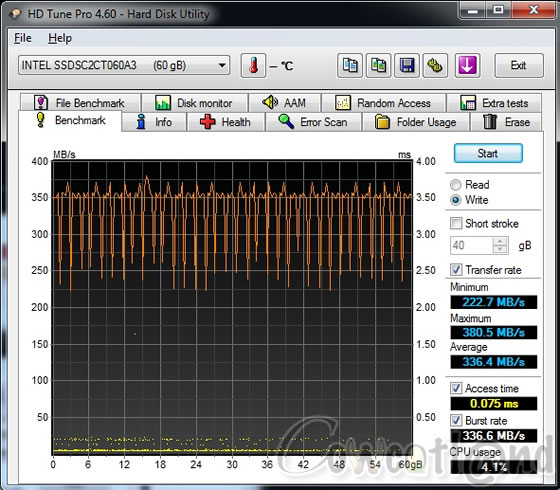Click the Maximum 380.5 MB/s value

(494, 332)
